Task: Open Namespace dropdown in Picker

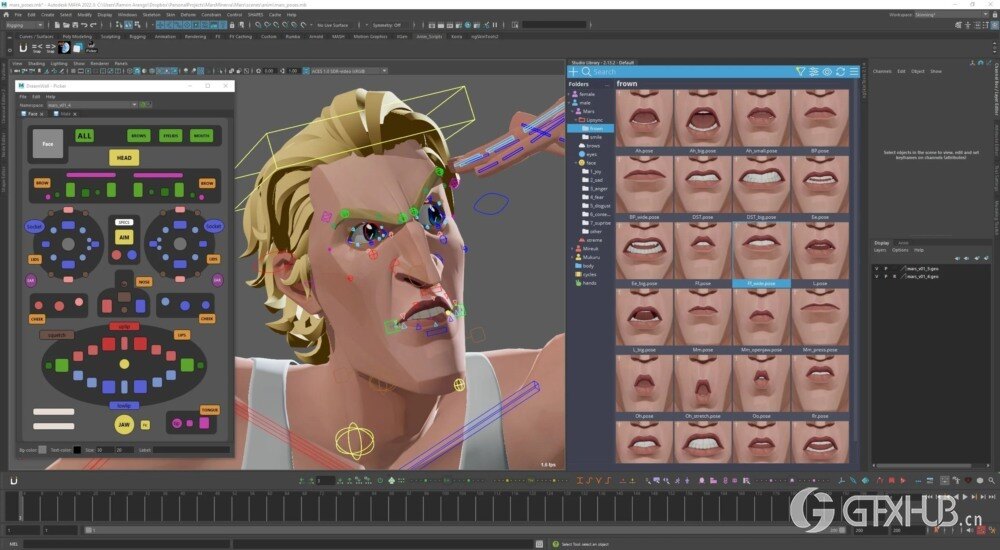Action: pyautogui.click(x=92, y=105)
